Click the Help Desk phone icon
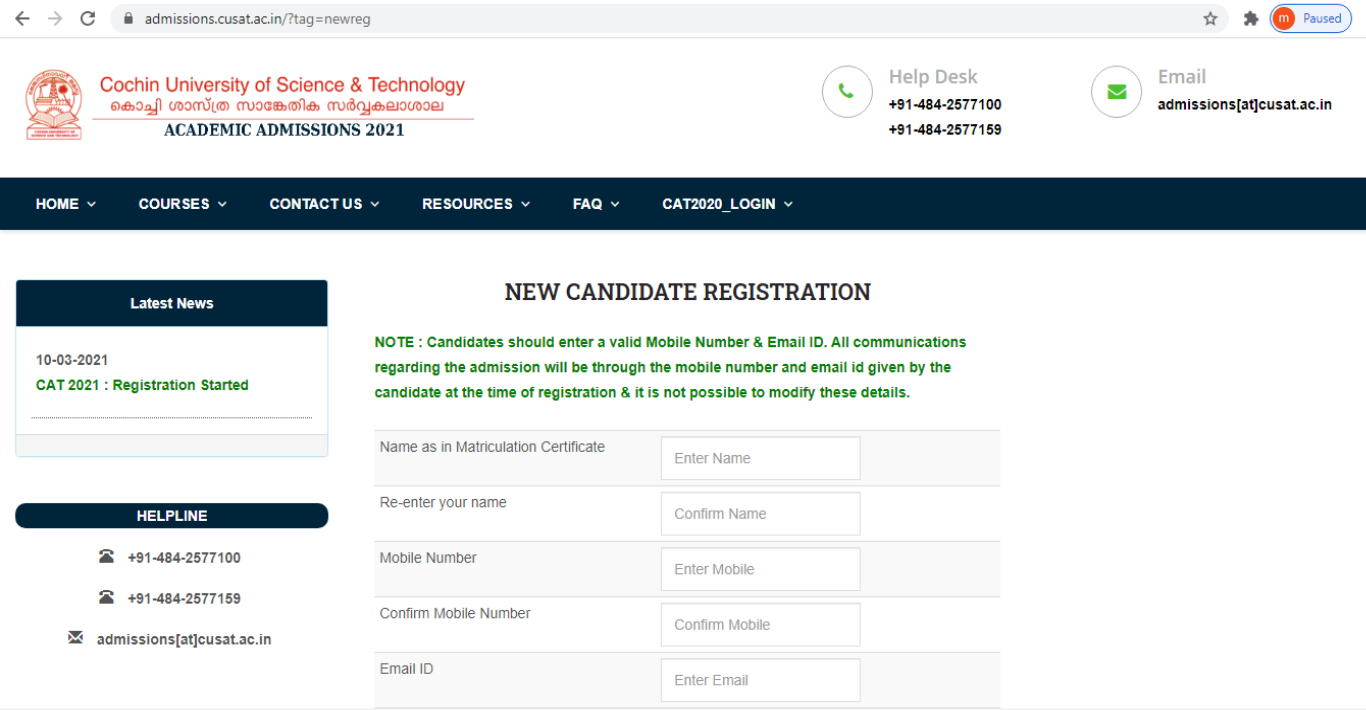The height and width of the screenshot is (710, 1366). click(847, 91)
